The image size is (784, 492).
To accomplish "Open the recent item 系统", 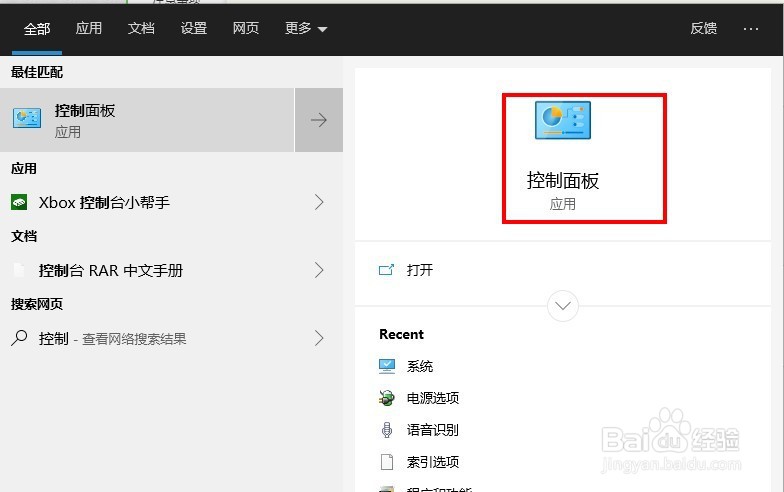I will (x=420, y=366).
